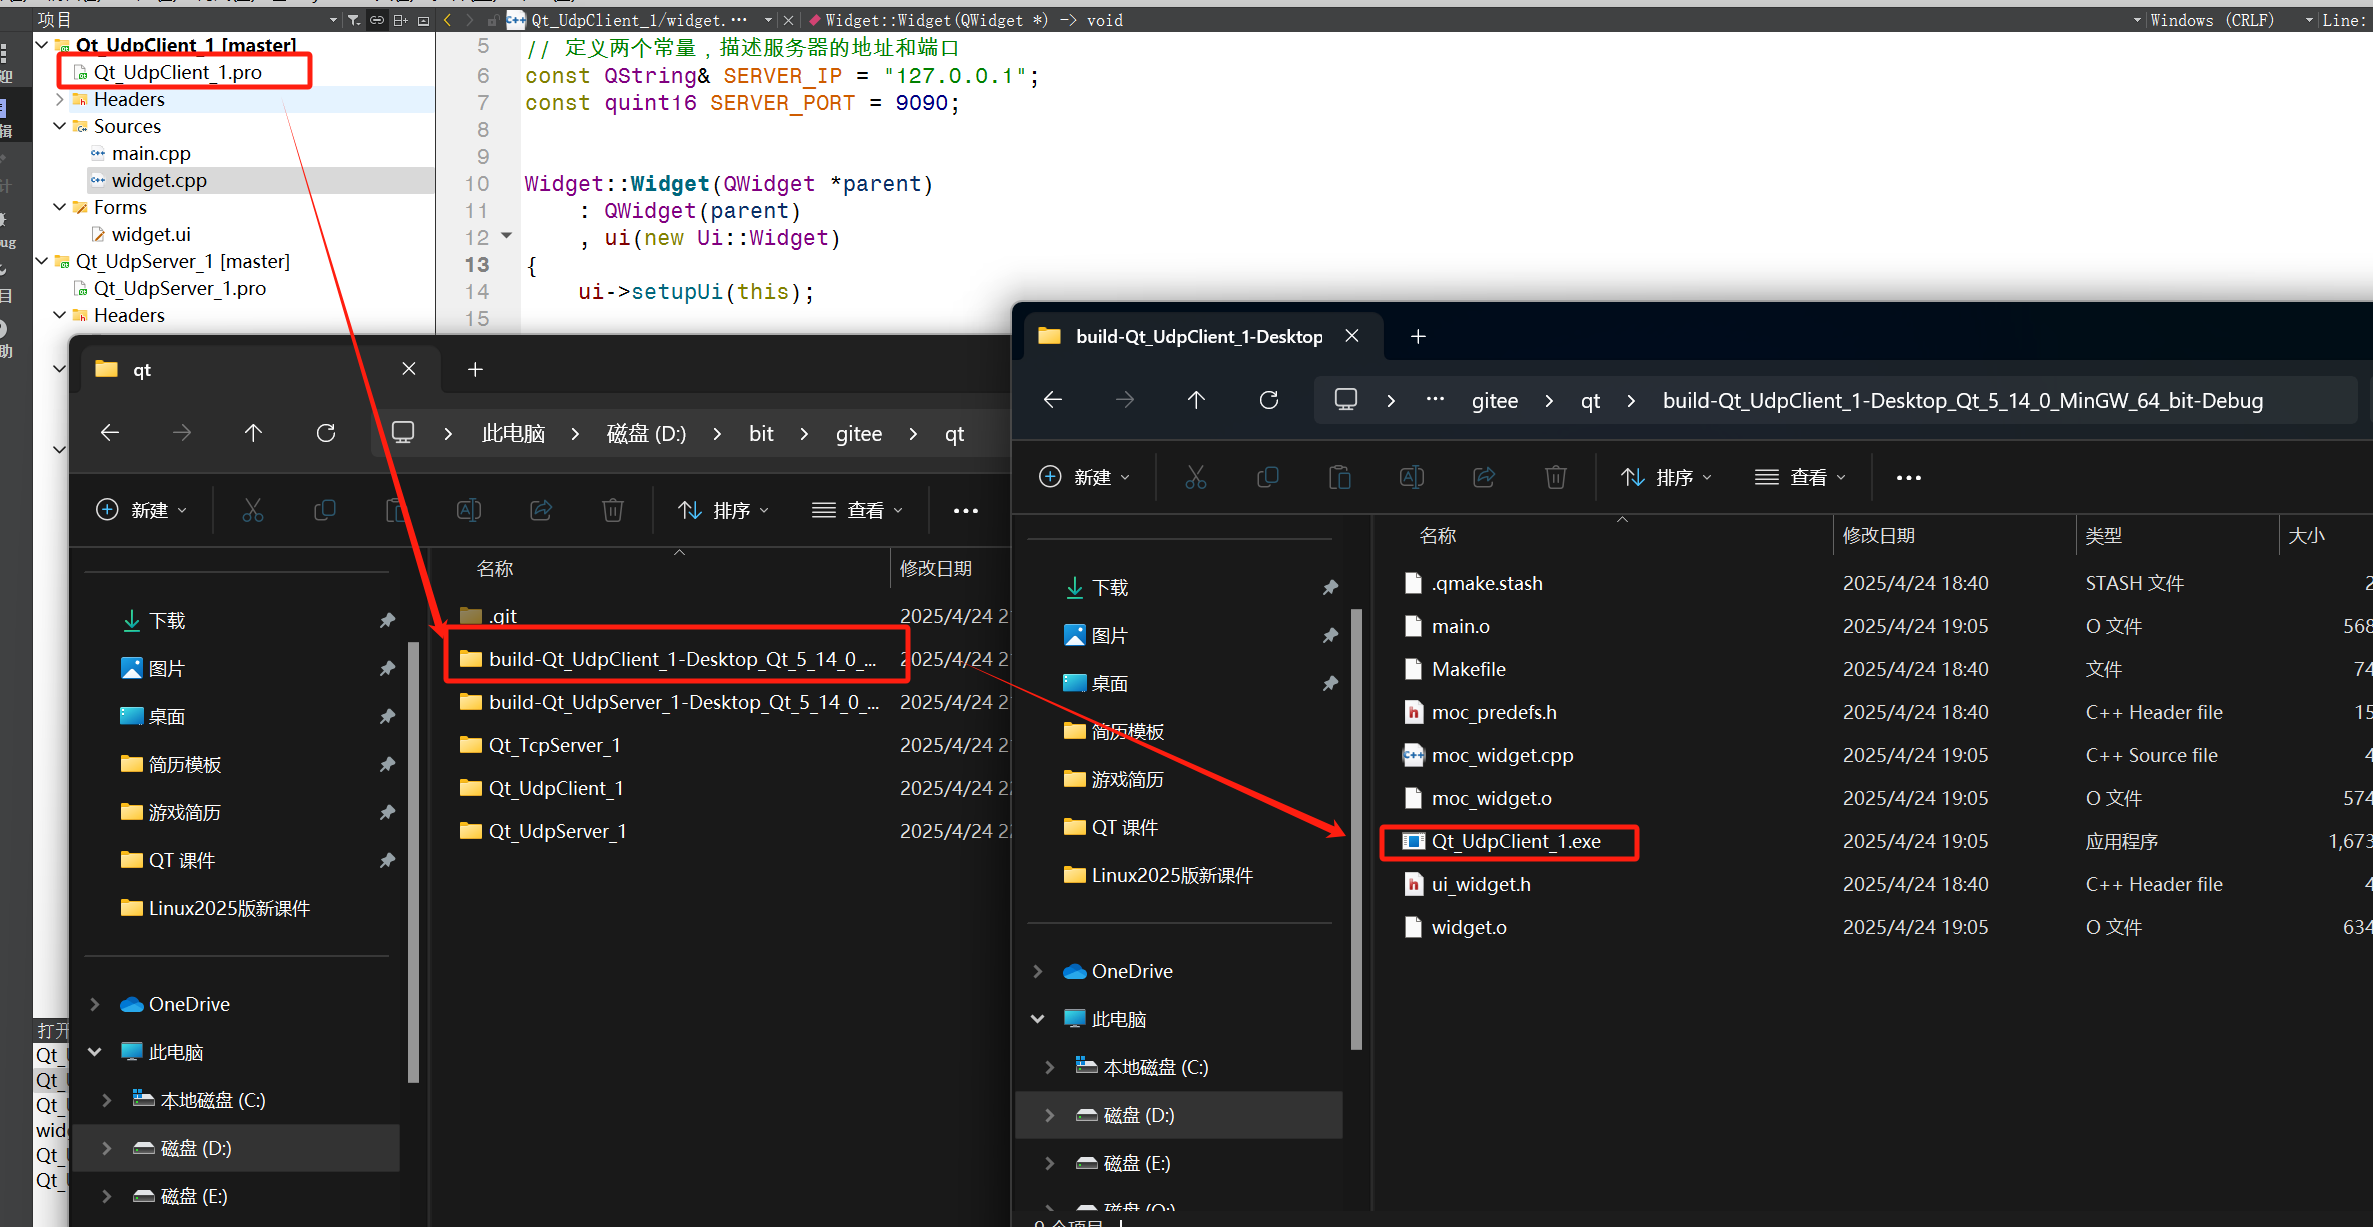Open the 查看 dropdown in qt window
Viewport: 2373px width, 1227px height.
pos(858,511)
